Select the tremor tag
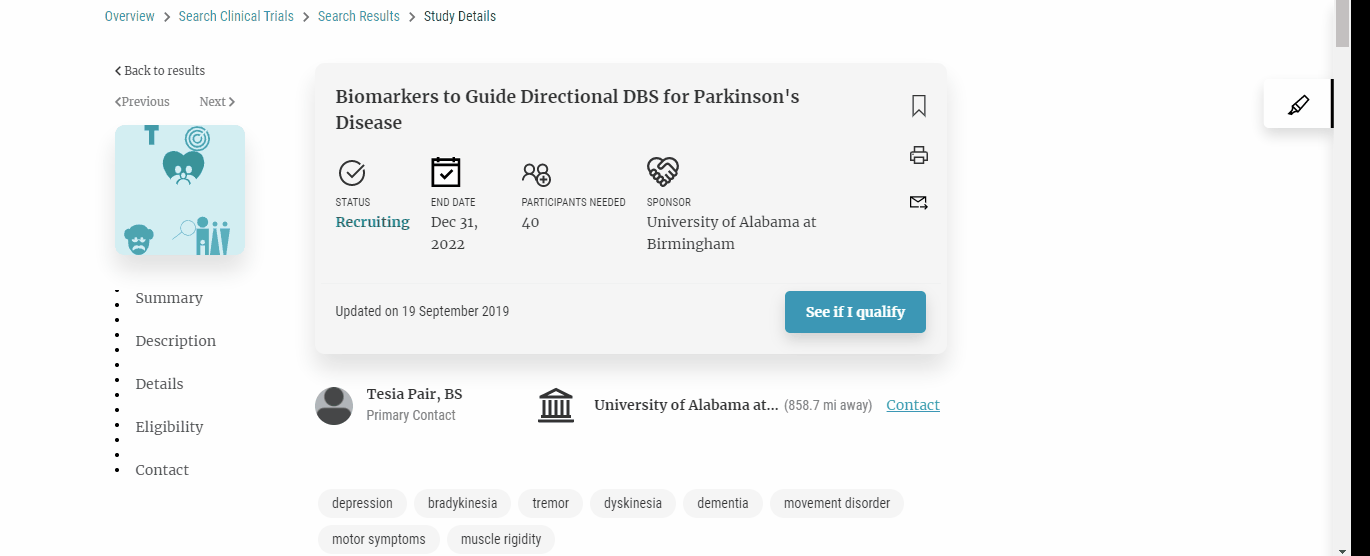 click(x=550, y=503)
